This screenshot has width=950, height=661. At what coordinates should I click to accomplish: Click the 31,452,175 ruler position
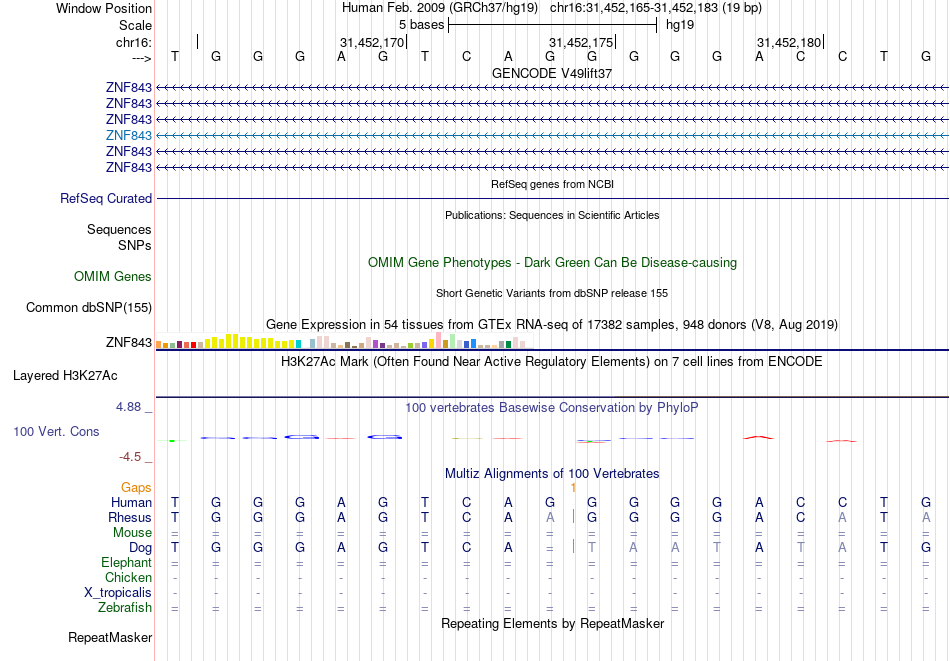[581, 42]
